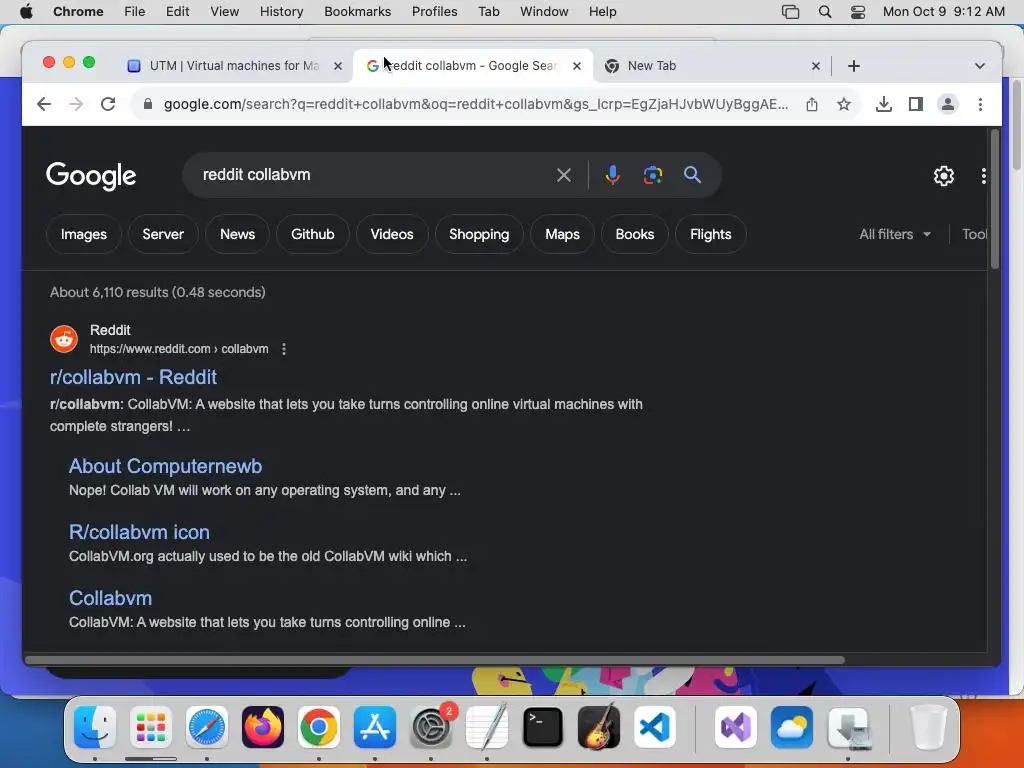Open the Collabvm sitelink
The width and height of the screenshot is (1024, 768).
click(x=110, y=598)
